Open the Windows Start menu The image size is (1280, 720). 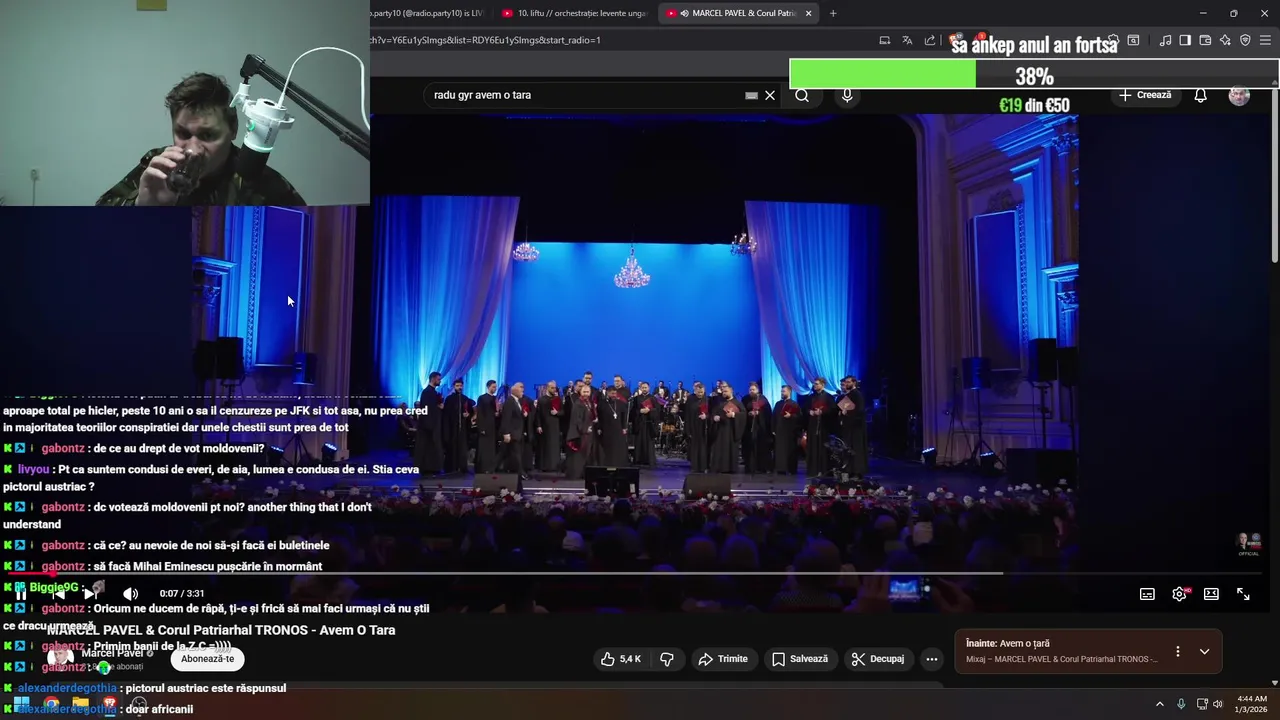(21, 704)
